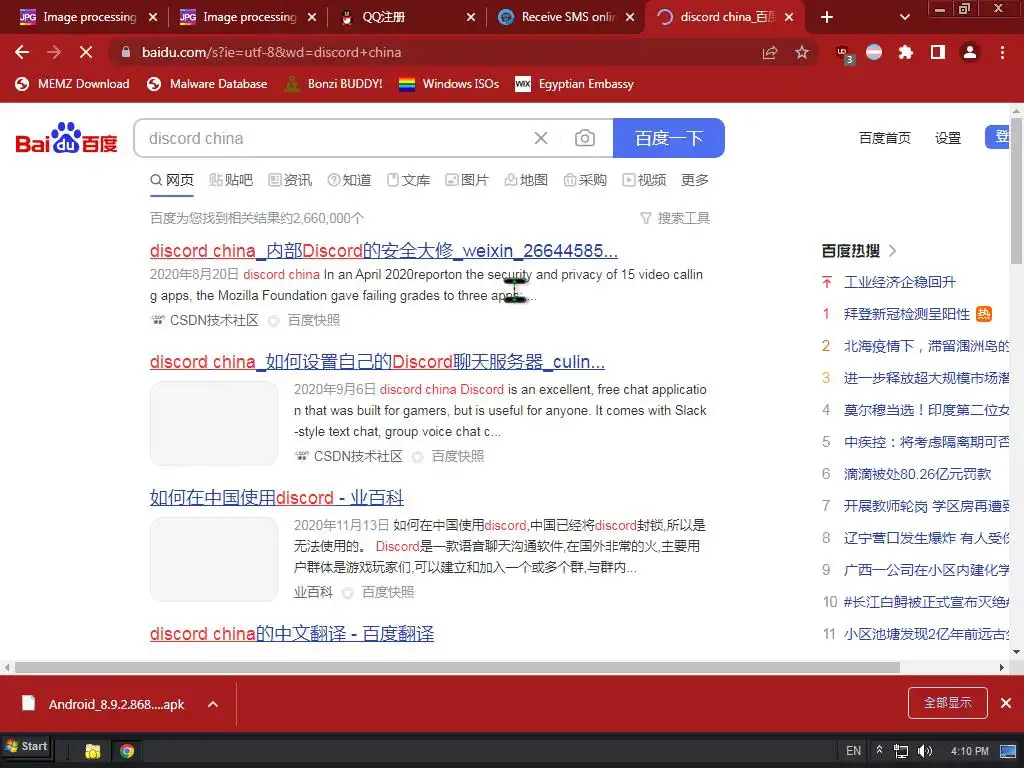Open the 更多 categories menu
This screenshot has height=768, width=1024.
click(695, 180)
